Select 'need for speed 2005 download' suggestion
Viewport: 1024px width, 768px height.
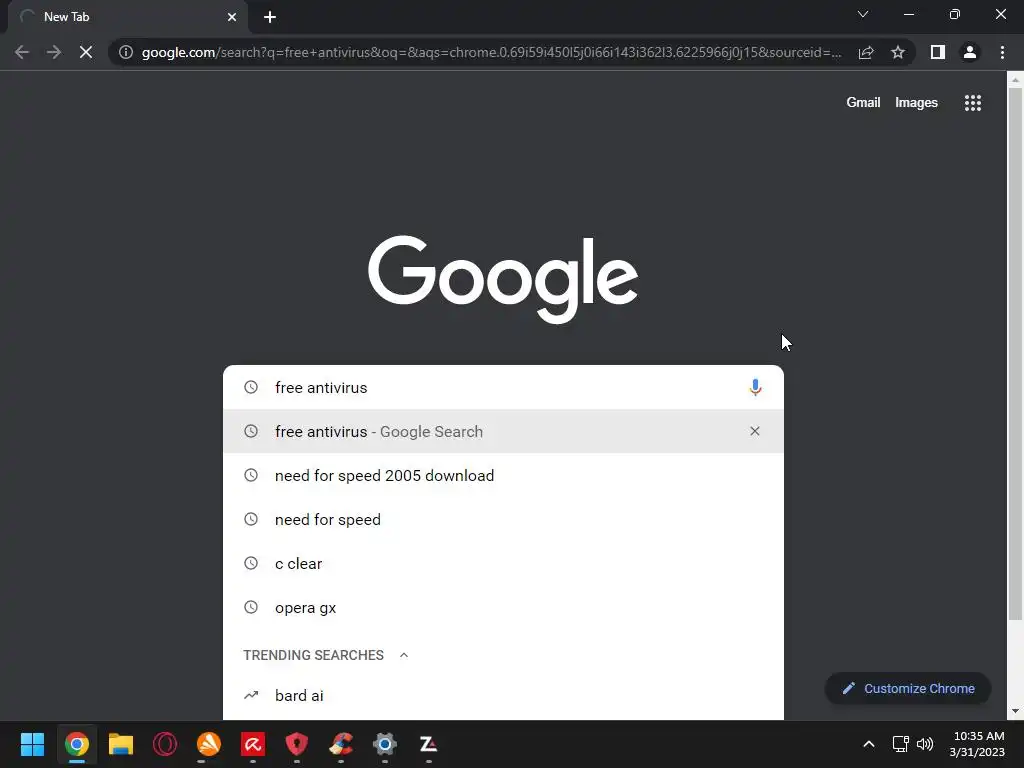coord(503,475)
